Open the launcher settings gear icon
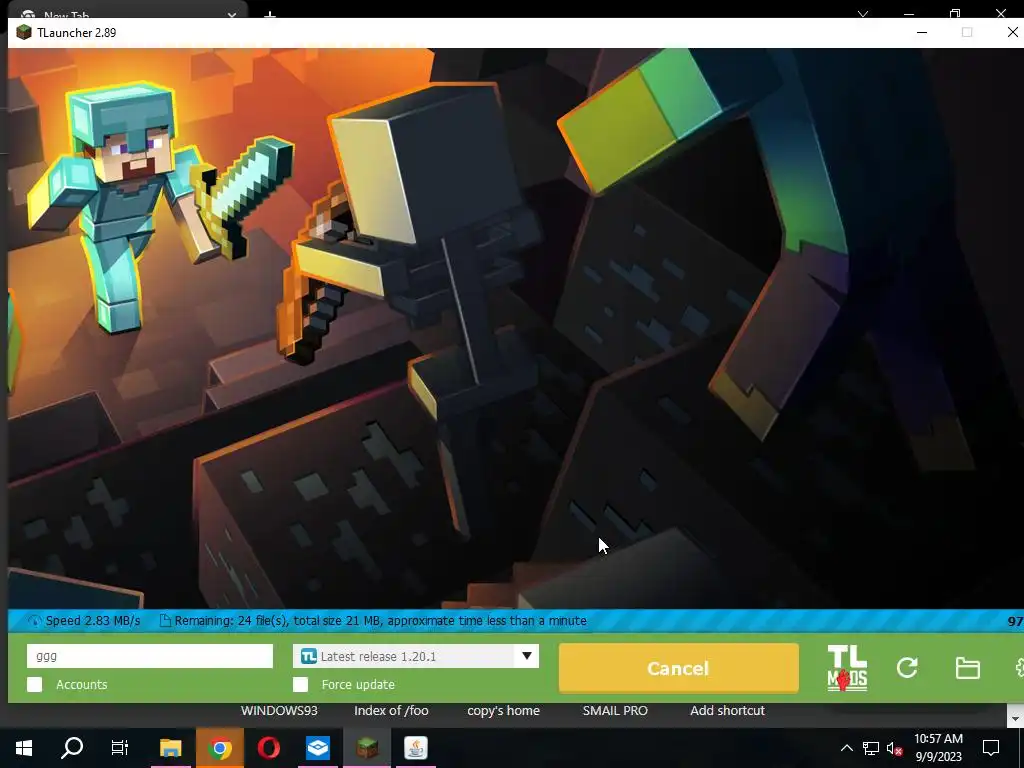Image resolution: width=1024 pixels, height=768 pixels. point(1019,667)
